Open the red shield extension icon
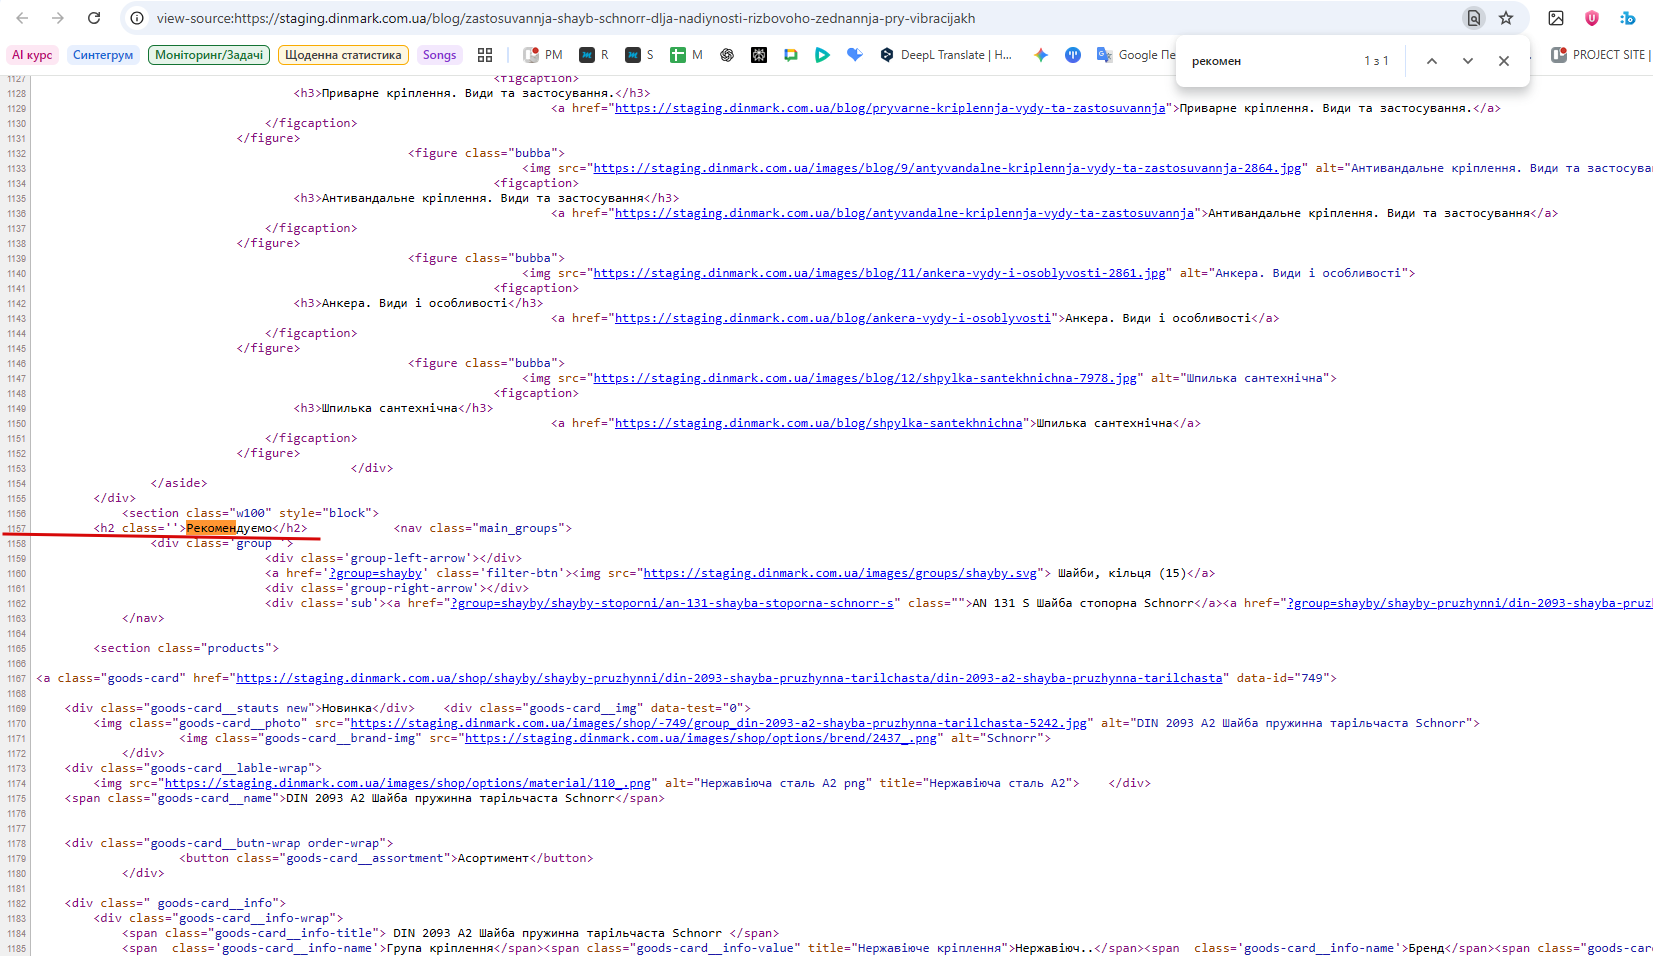The height and width of the screenshot is (956, 1653). coord(1592,18)
